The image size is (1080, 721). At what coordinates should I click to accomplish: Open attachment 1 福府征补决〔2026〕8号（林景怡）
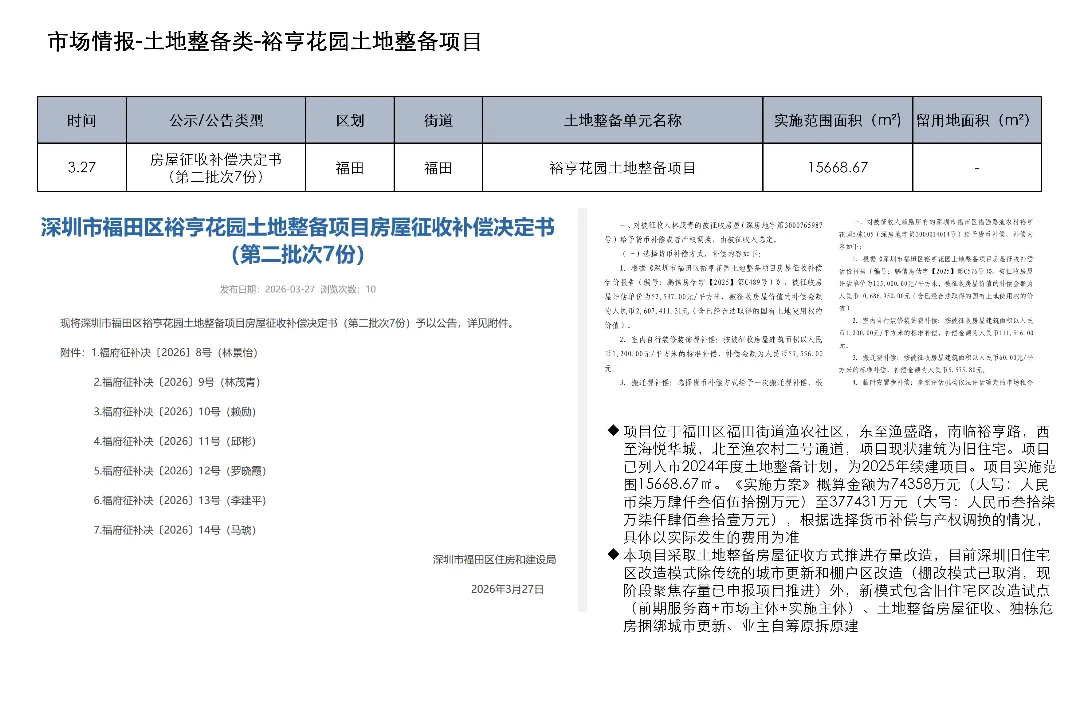click(174, 353)
